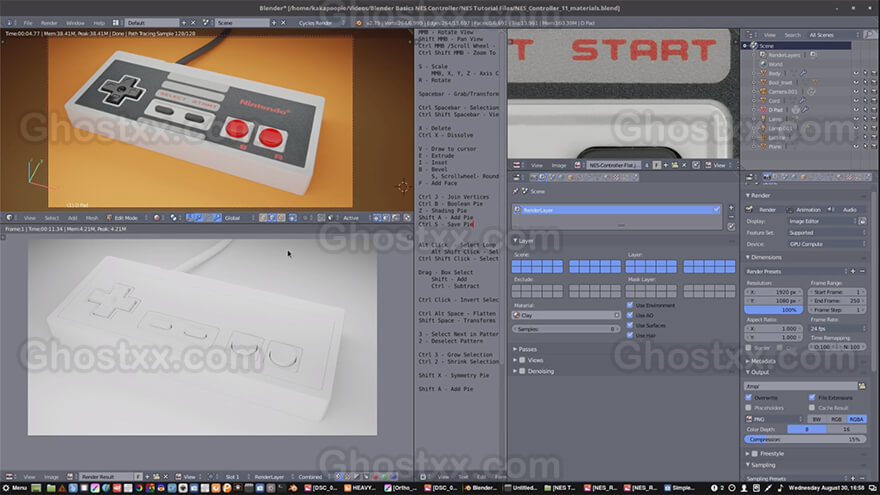The width and height of the screenshot is (880, 495).
Task: Click the Plane object icon in the outliner
Action: click(763, 146)
